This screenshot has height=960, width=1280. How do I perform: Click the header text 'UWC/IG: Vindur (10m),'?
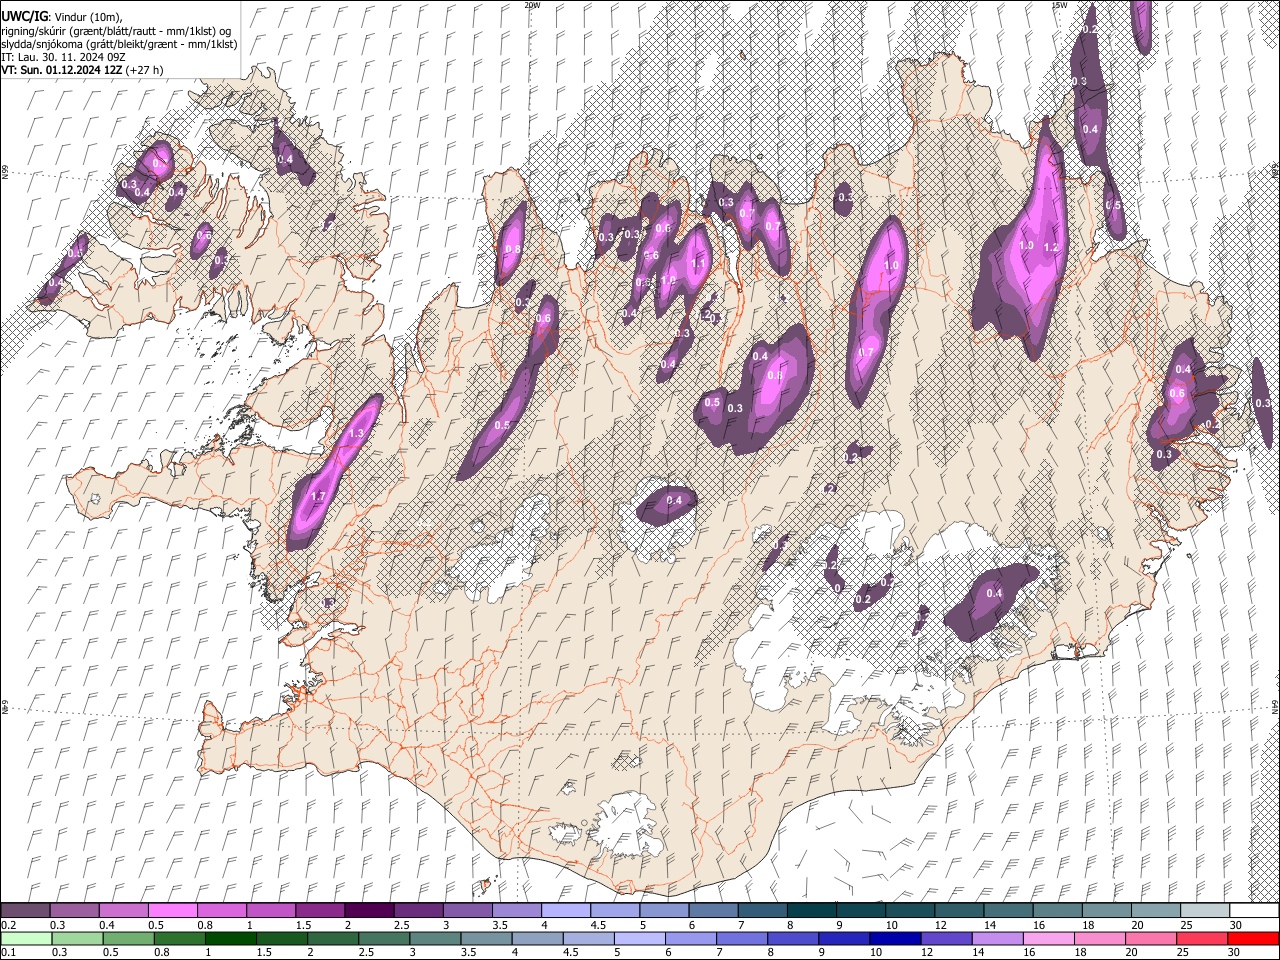(x=61, y=15)
